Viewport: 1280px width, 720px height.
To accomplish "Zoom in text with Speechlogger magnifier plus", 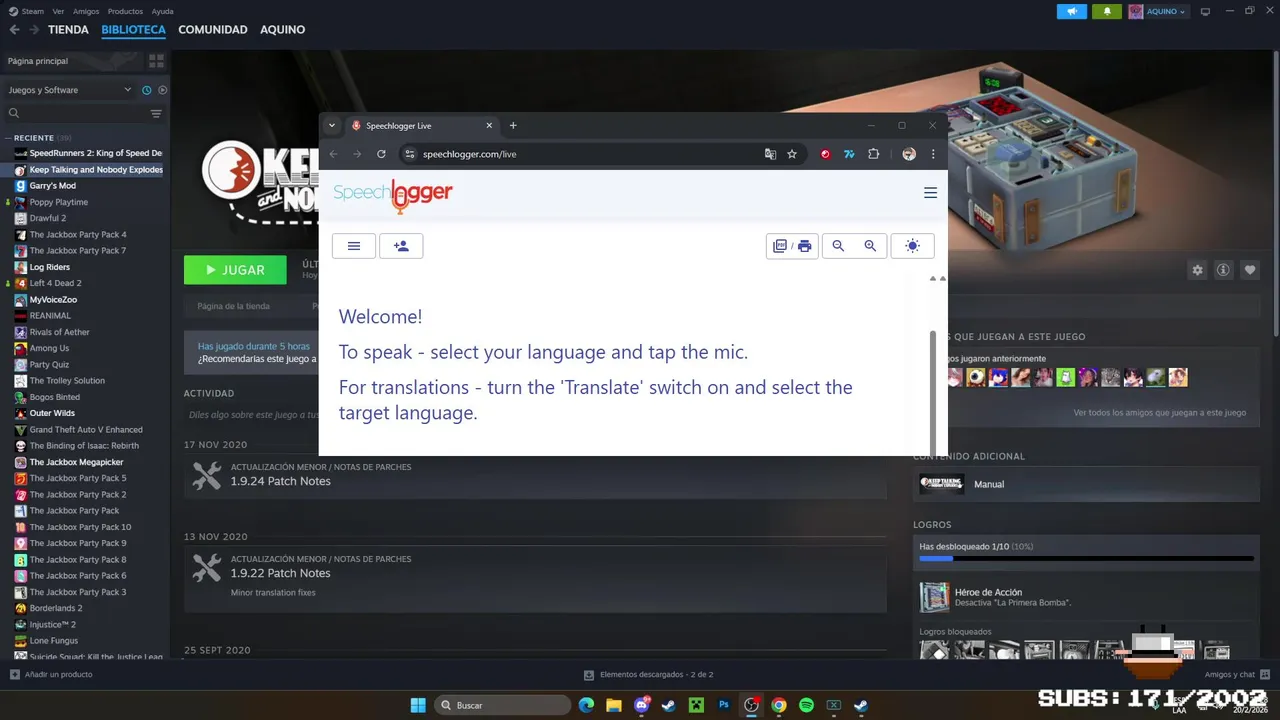I will (x=870, y=246).
